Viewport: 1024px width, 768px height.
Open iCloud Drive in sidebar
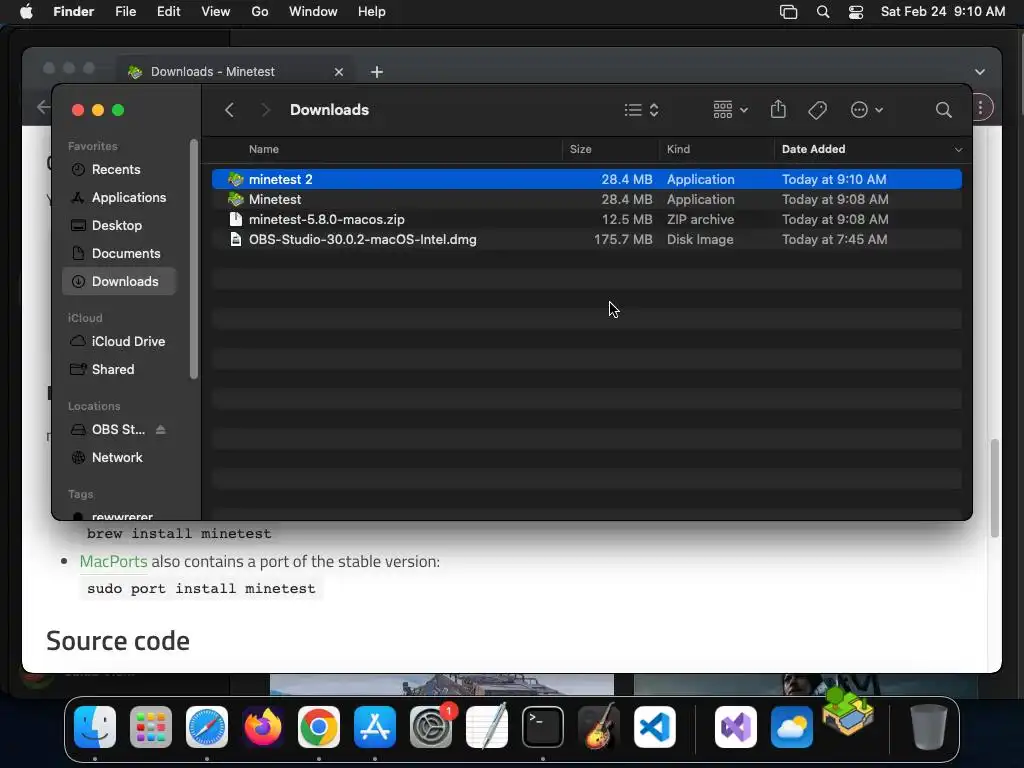[119, 342]
